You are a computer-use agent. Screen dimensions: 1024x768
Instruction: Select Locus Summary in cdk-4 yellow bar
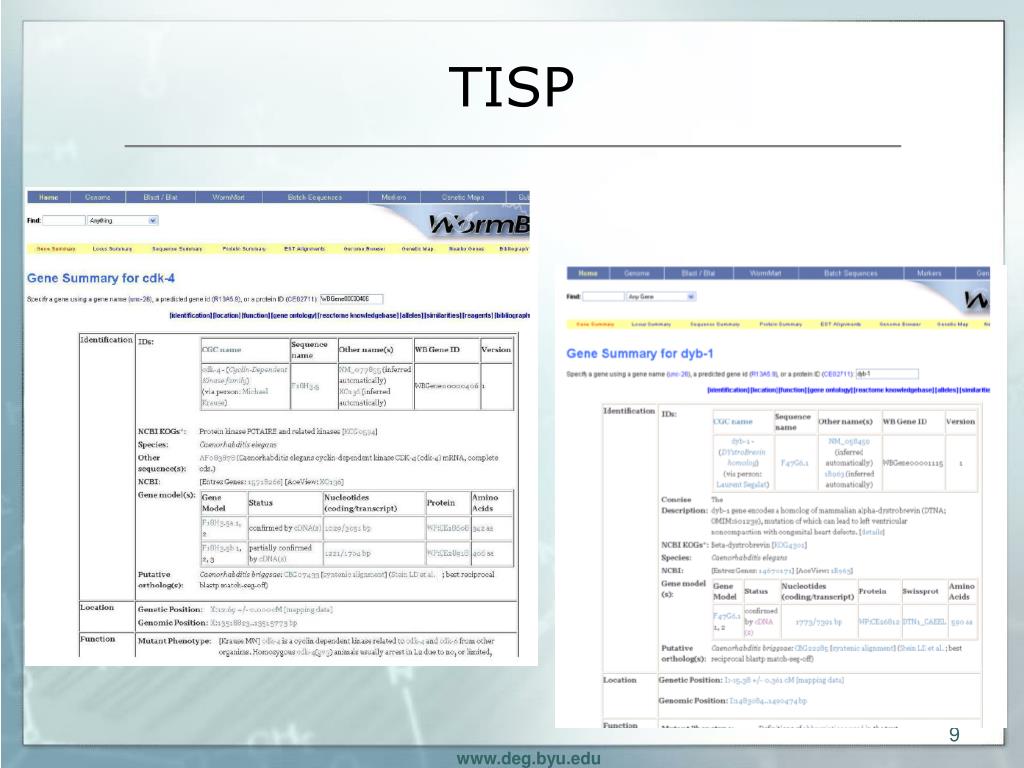coord(112,249)
